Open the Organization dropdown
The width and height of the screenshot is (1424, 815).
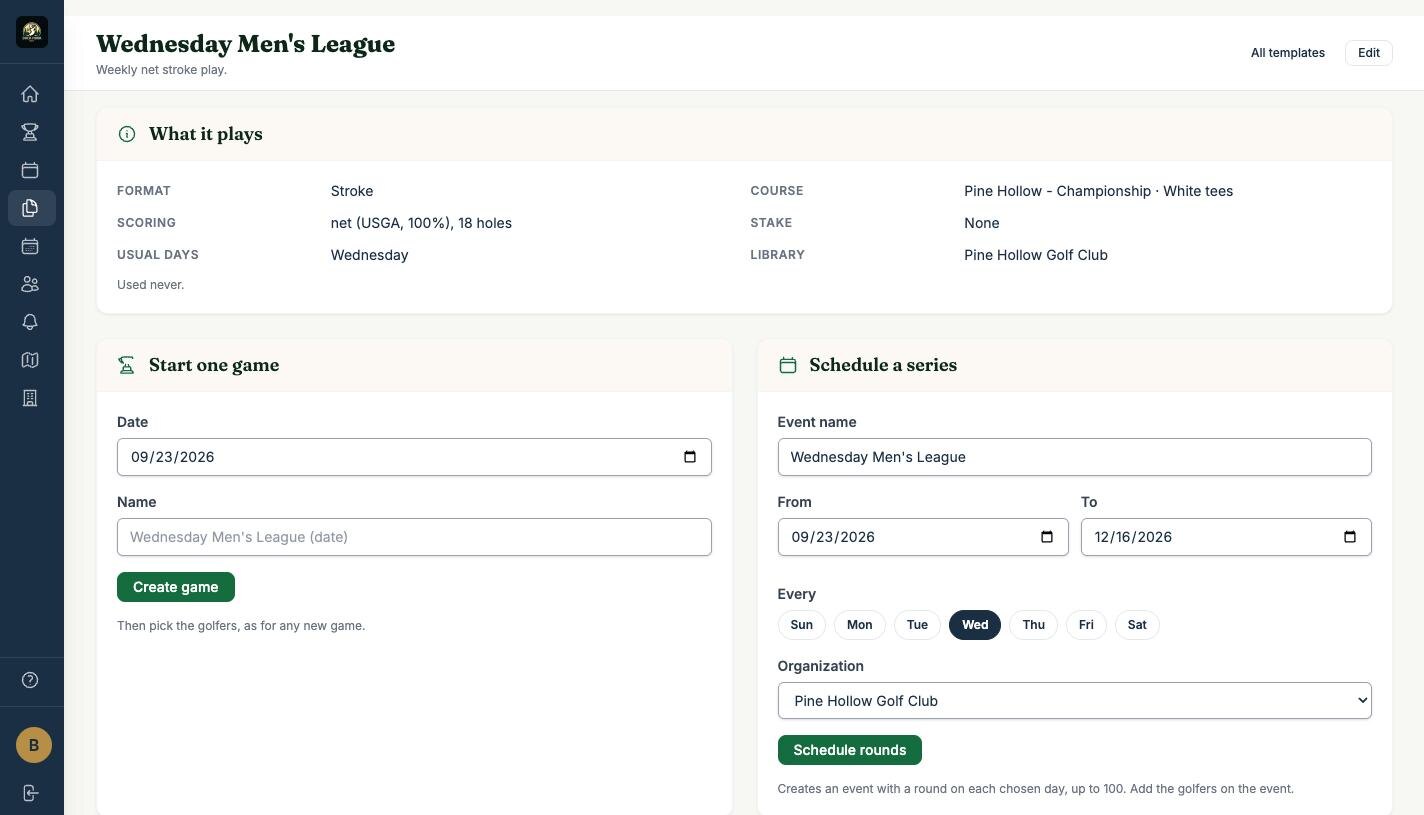tap(1074, 701)
